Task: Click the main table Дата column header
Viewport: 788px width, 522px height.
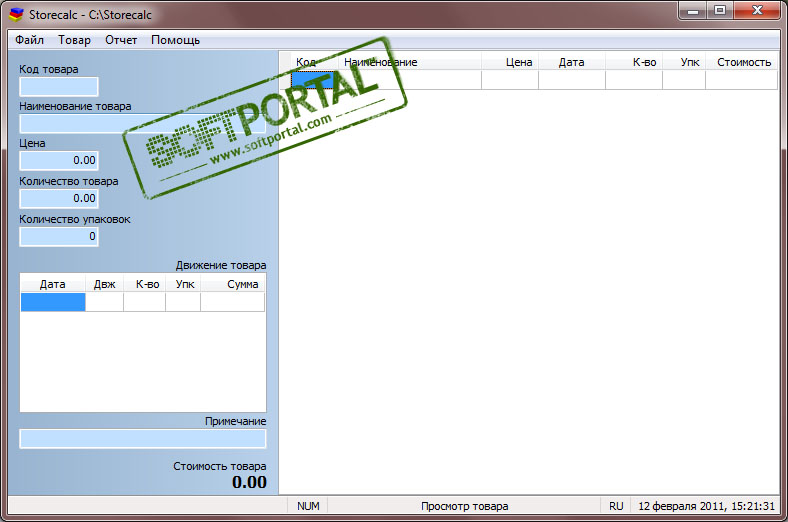Action: click(x=571, y=62)
